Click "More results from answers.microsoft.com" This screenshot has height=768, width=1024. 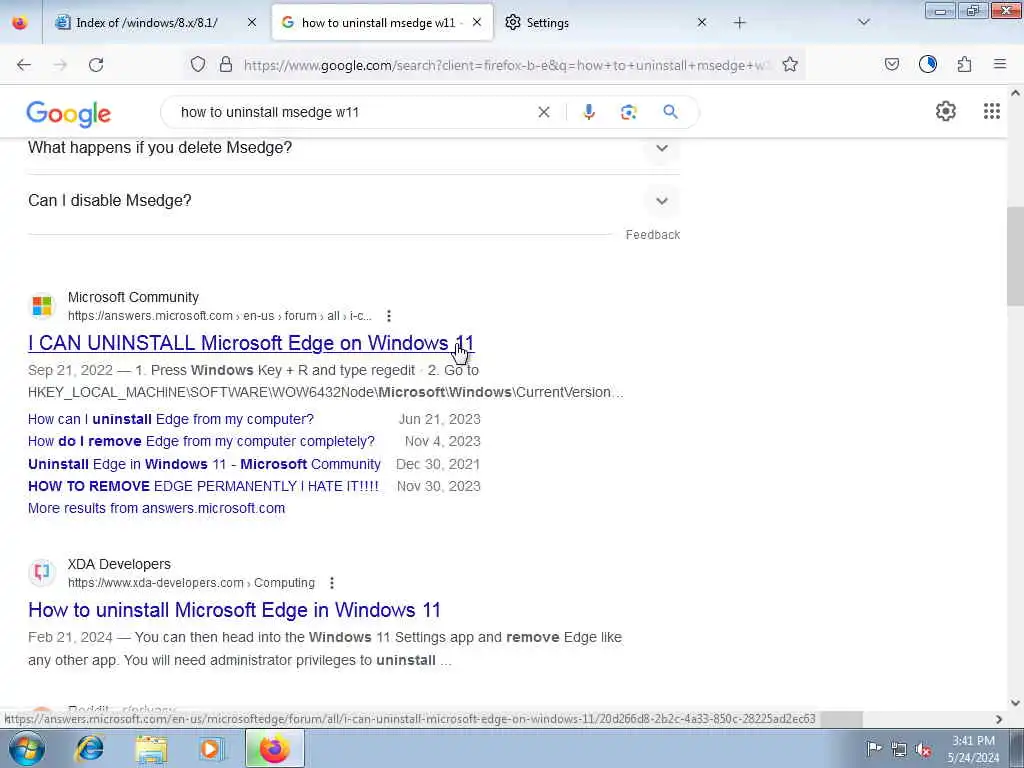pos(157,509)
